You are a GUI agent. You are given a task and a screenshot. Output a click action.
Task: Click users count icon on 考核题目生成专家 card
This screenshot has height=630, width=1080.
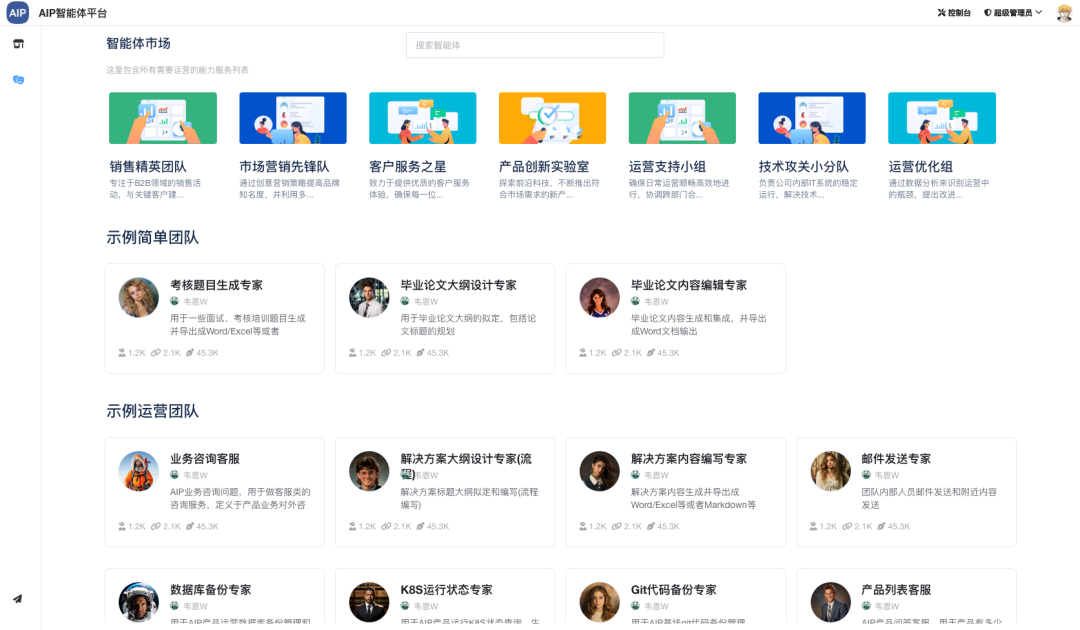click(122, 353)
